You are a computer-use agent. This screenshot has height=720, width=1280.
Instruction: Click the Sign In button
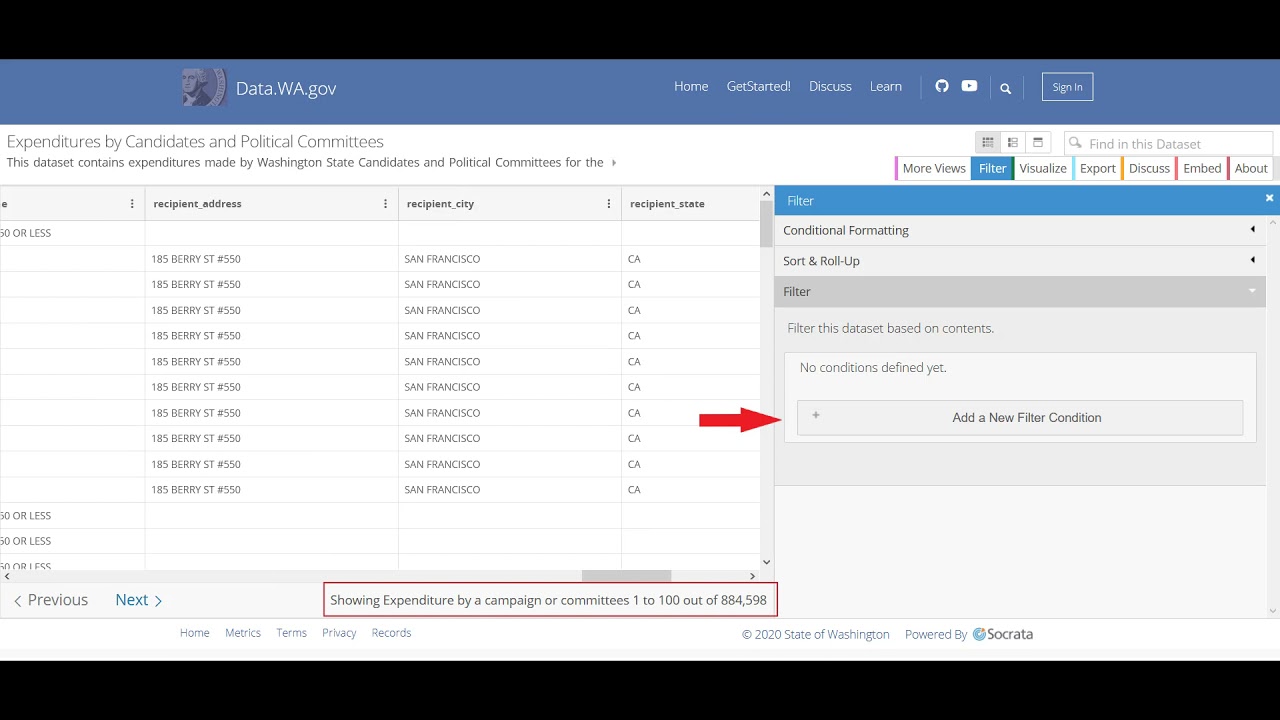pos(1067,87)
